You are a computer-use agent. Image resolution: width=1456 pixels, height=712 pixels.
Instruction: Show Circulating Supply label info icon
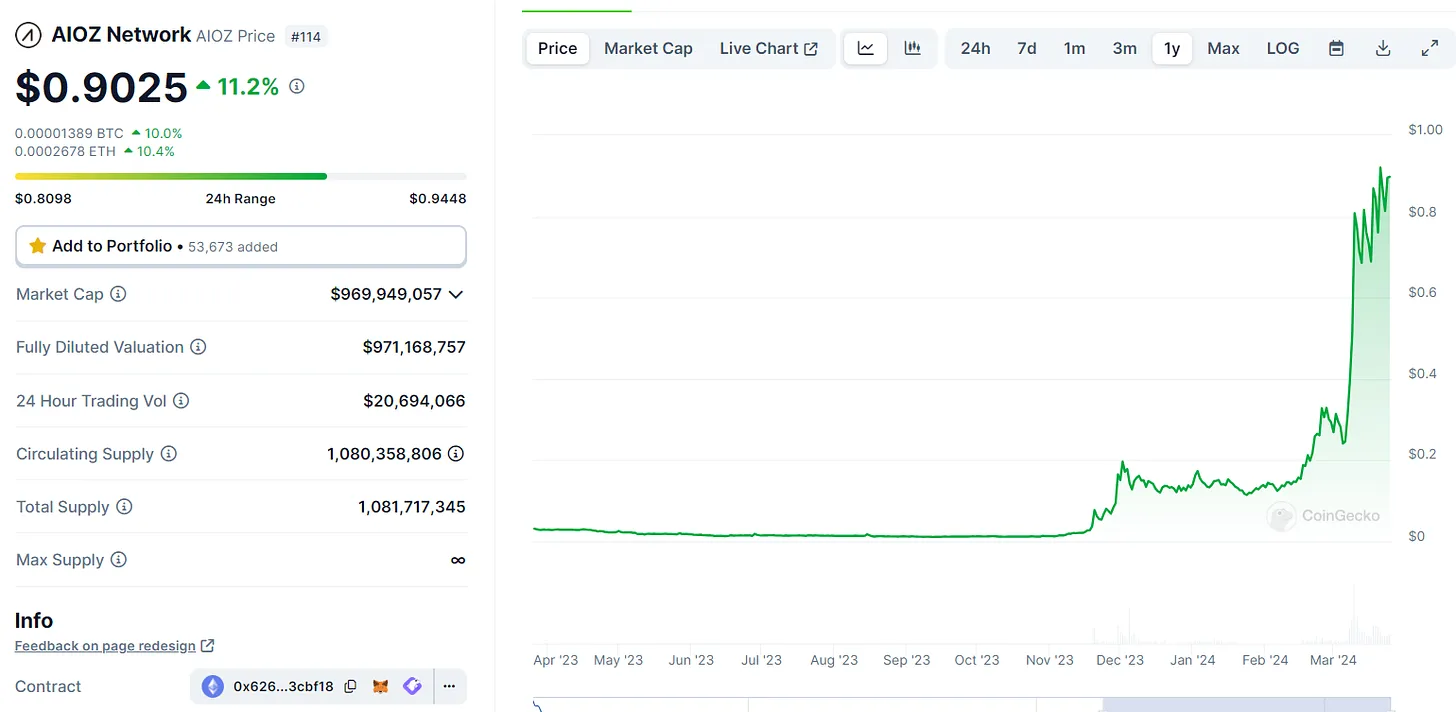pos(169,454)
